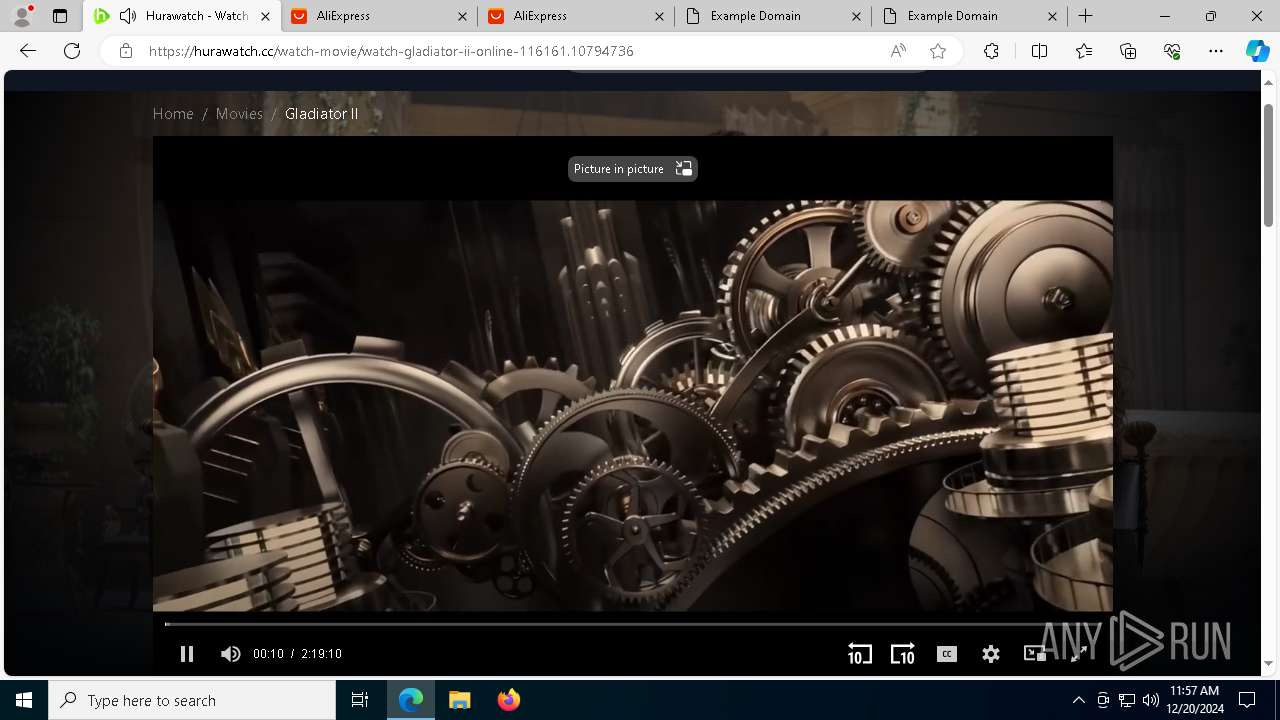Open Collections icon
The width and height of the screenshot is (1280, 720).
pyautogui.click(x=1128, y=51)
